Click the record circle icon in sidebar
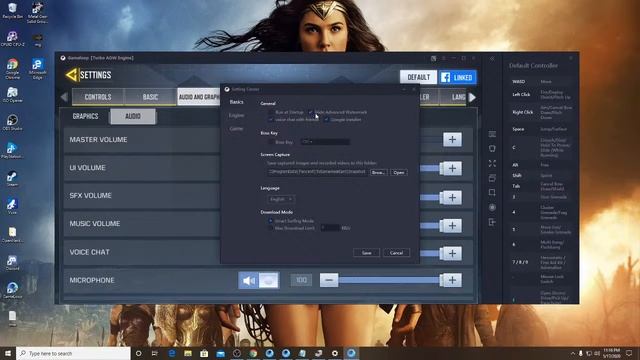640x360 pixels. click(x=492, y=207)
